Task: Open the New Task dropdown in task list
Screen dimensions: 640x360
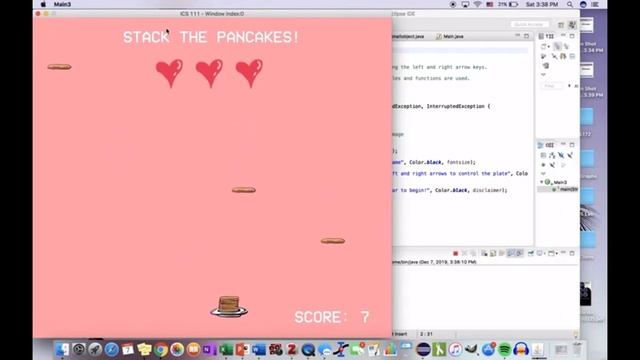Action: tap(549, 47)
